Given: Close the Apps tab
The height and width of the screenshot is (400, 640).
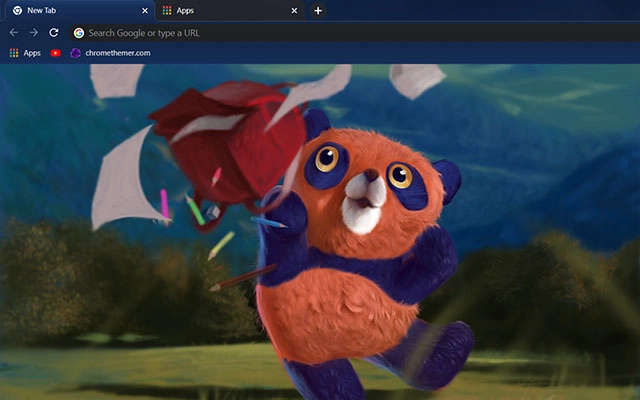Looking at the screenshot, I should point(294,11).
